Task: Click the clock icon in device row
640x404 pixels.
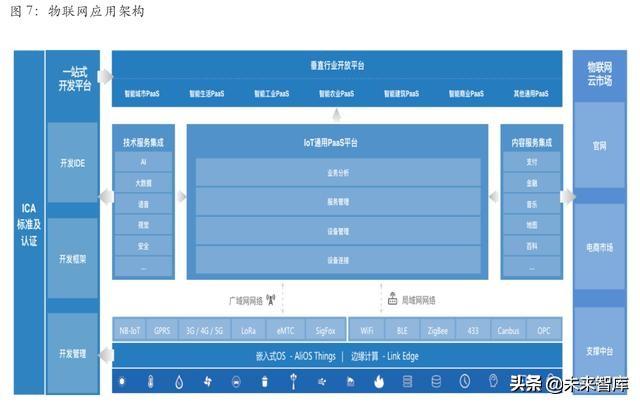Action: (465, 381)
